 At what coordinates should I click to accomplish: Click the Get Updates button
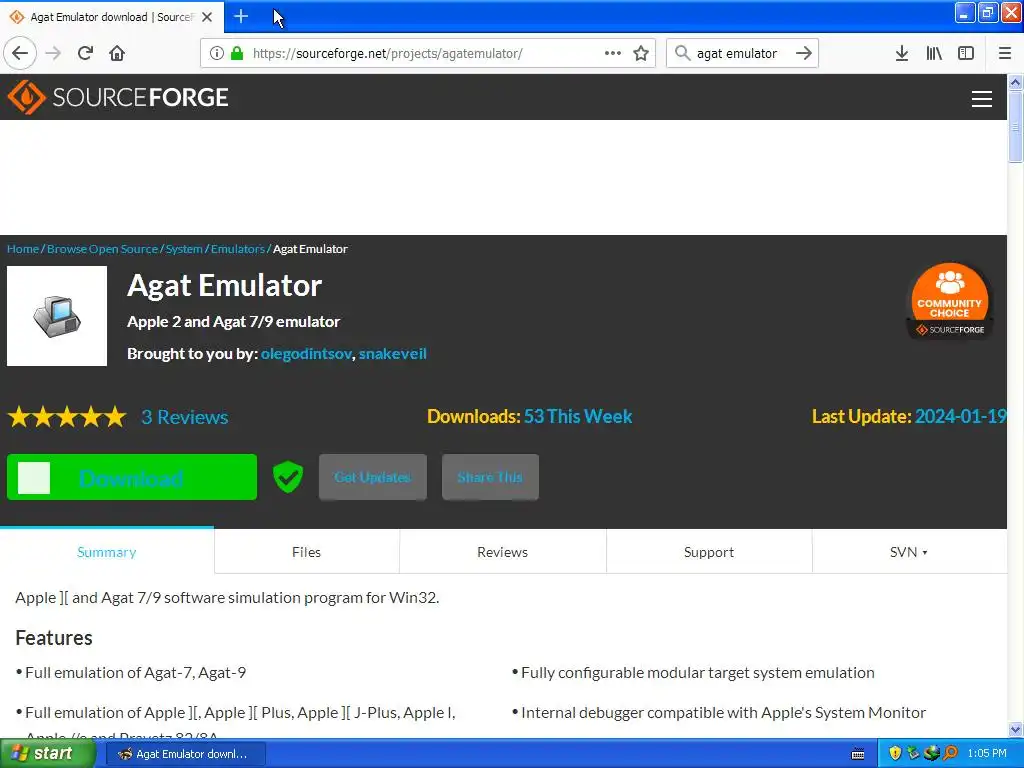[x=373, y=477]
